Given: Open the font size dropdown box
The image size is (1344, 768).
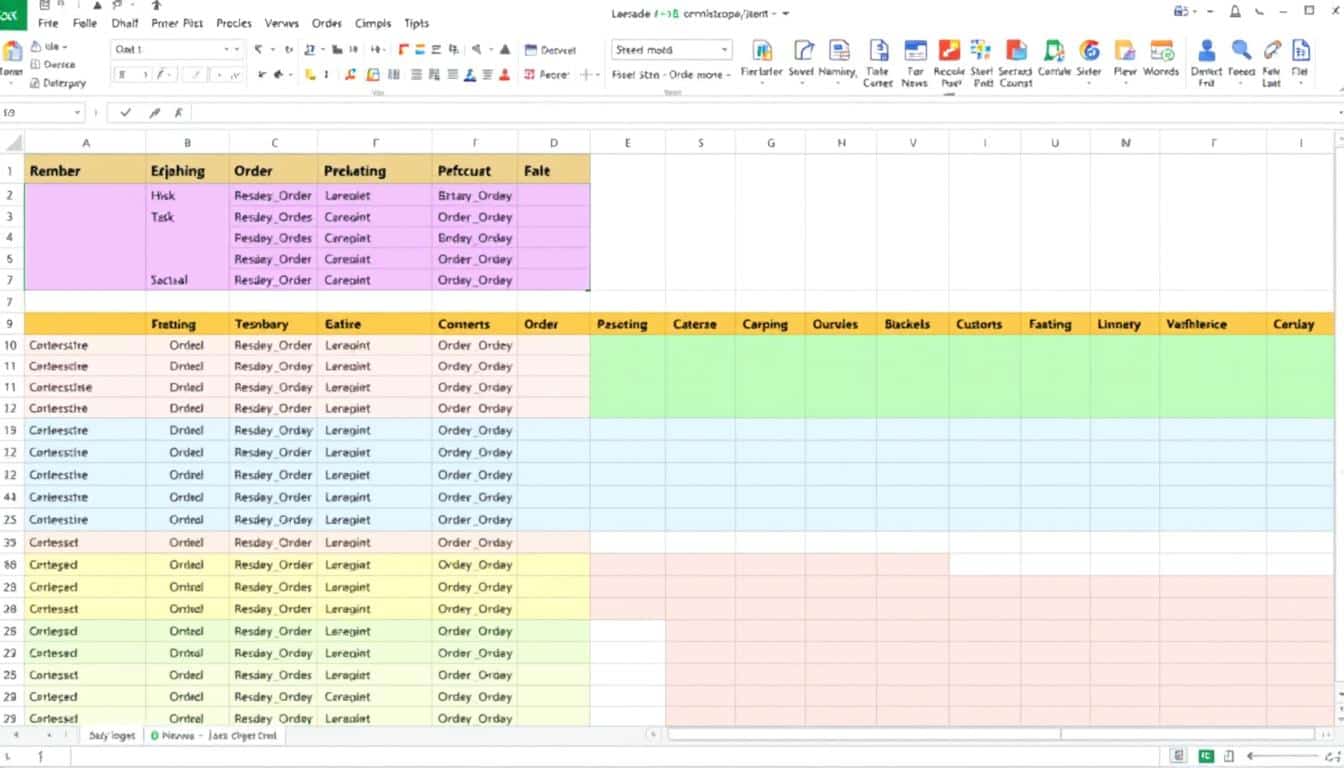Looking at the screenshot, I should pyautogui.click(x=133, y=74).
